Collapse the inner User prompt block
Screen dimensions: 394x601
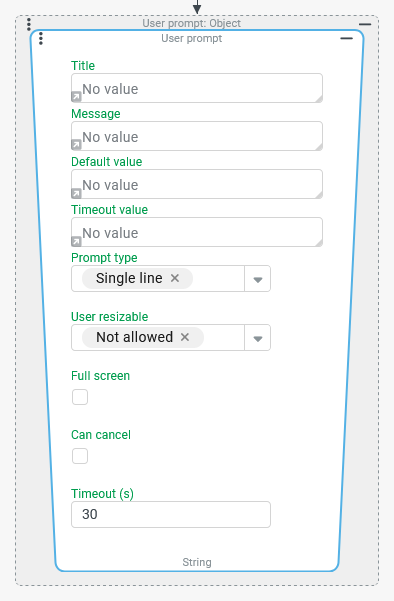(346, 38)
